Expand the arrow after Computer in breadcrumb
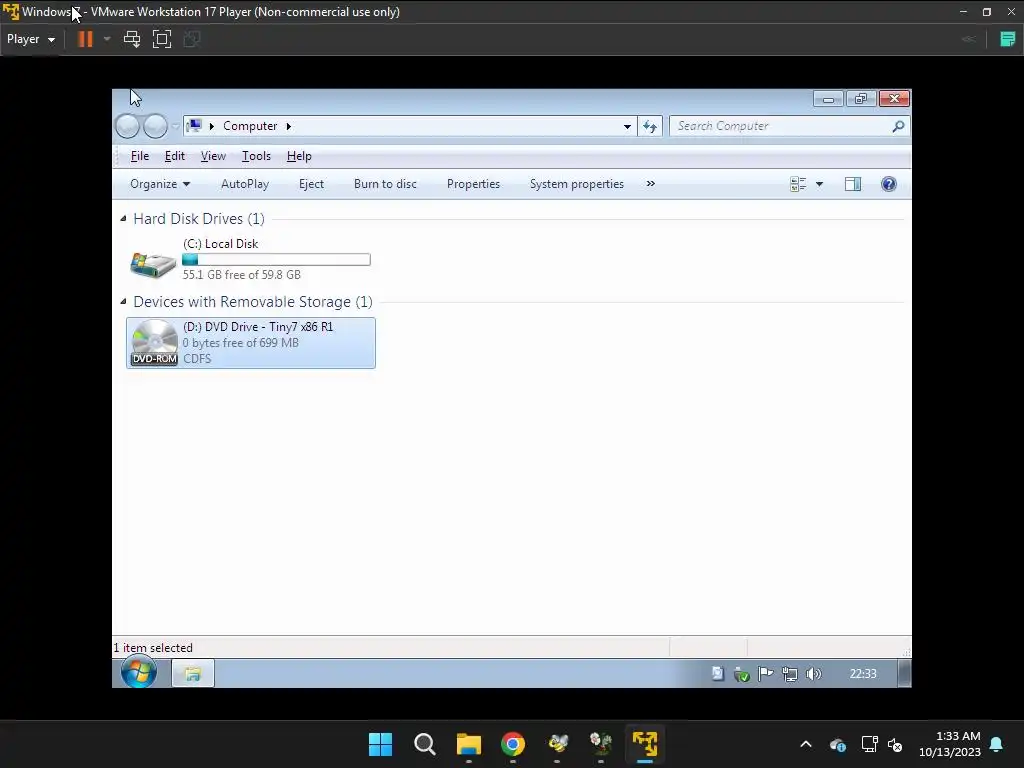The image size is (1024, 768). (288, 126)
